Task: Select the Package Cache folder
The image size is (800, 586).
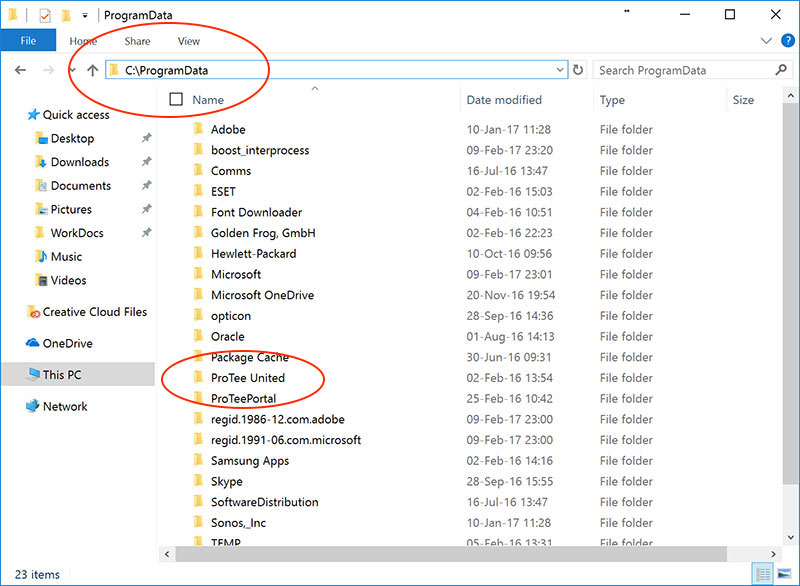Action: coord(249,357)
